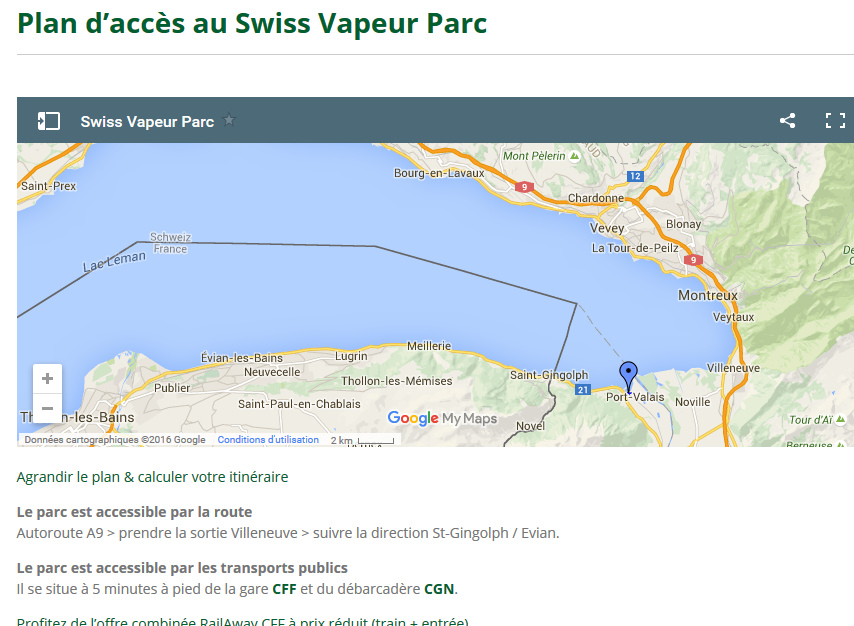
Task: Click the Montreux label on the map
Action: click(707, 295)
